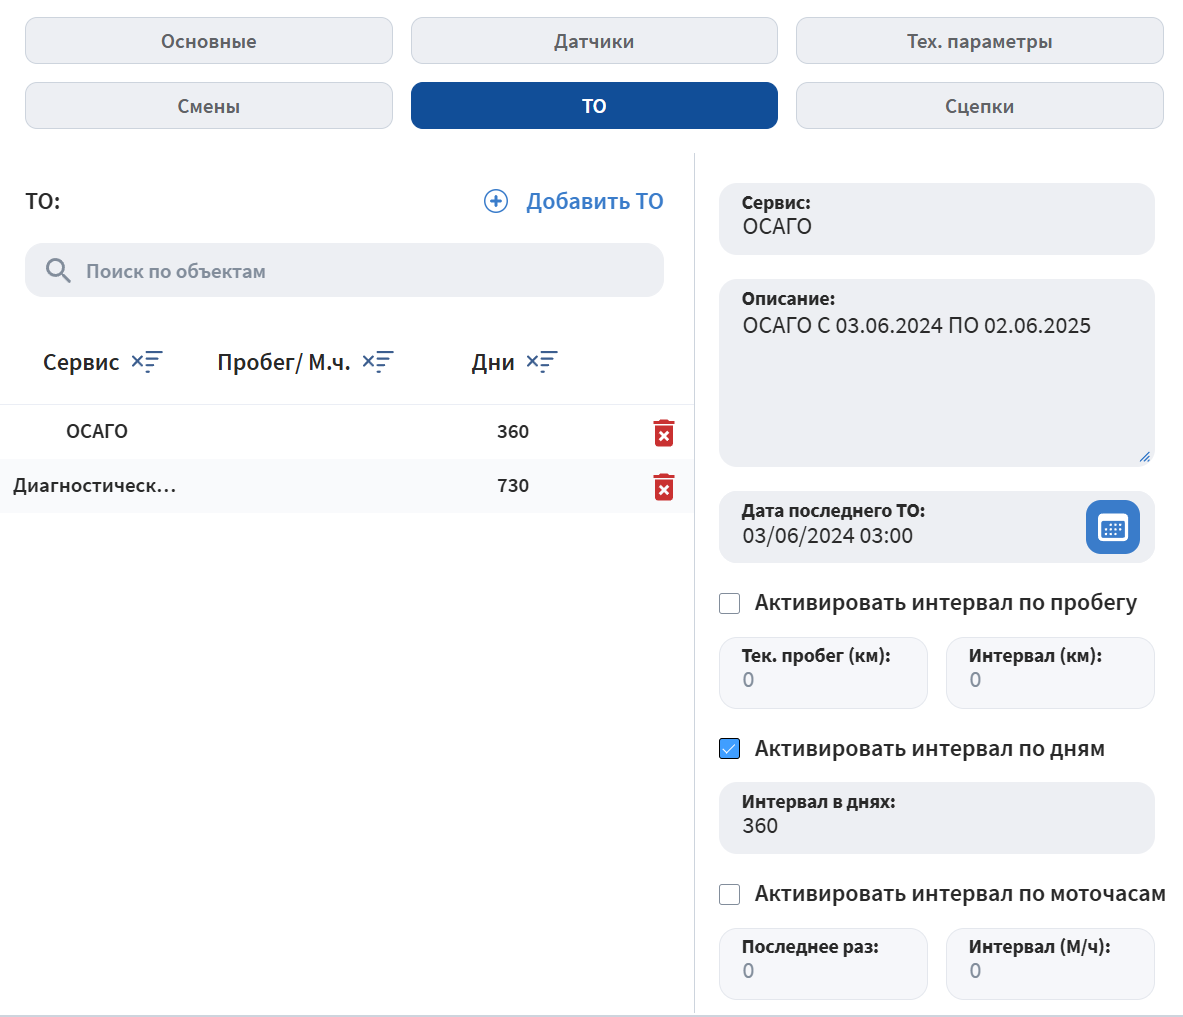Image resolution: width=1183 pixels, height=1017 pixels.
Task: Delete the ОСАГО service row
Action: (x=664, y=433)
